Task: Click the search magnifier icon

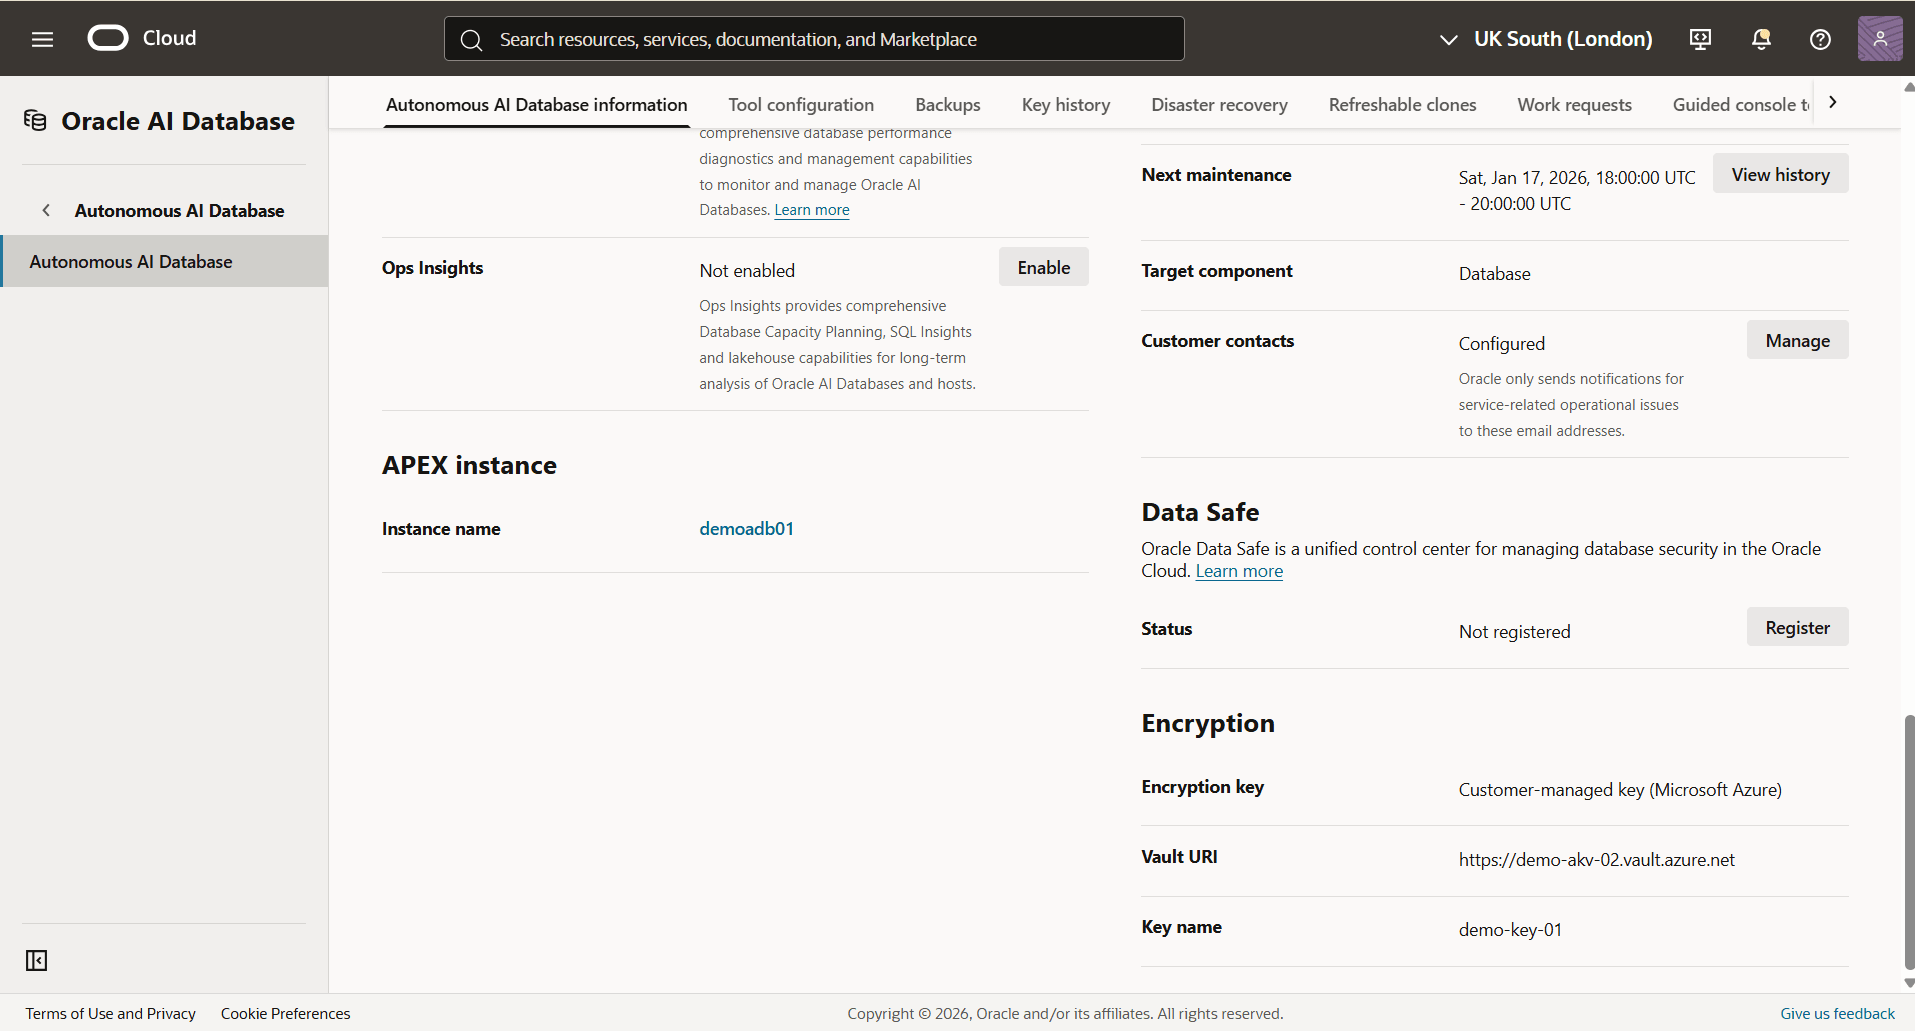Action: (472, 39)
